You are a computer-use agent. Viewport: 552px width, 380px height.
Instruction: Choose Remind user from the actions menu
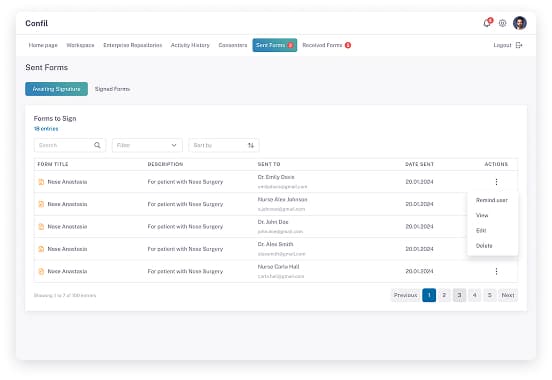pyautogui.click(x=491, y=200)
